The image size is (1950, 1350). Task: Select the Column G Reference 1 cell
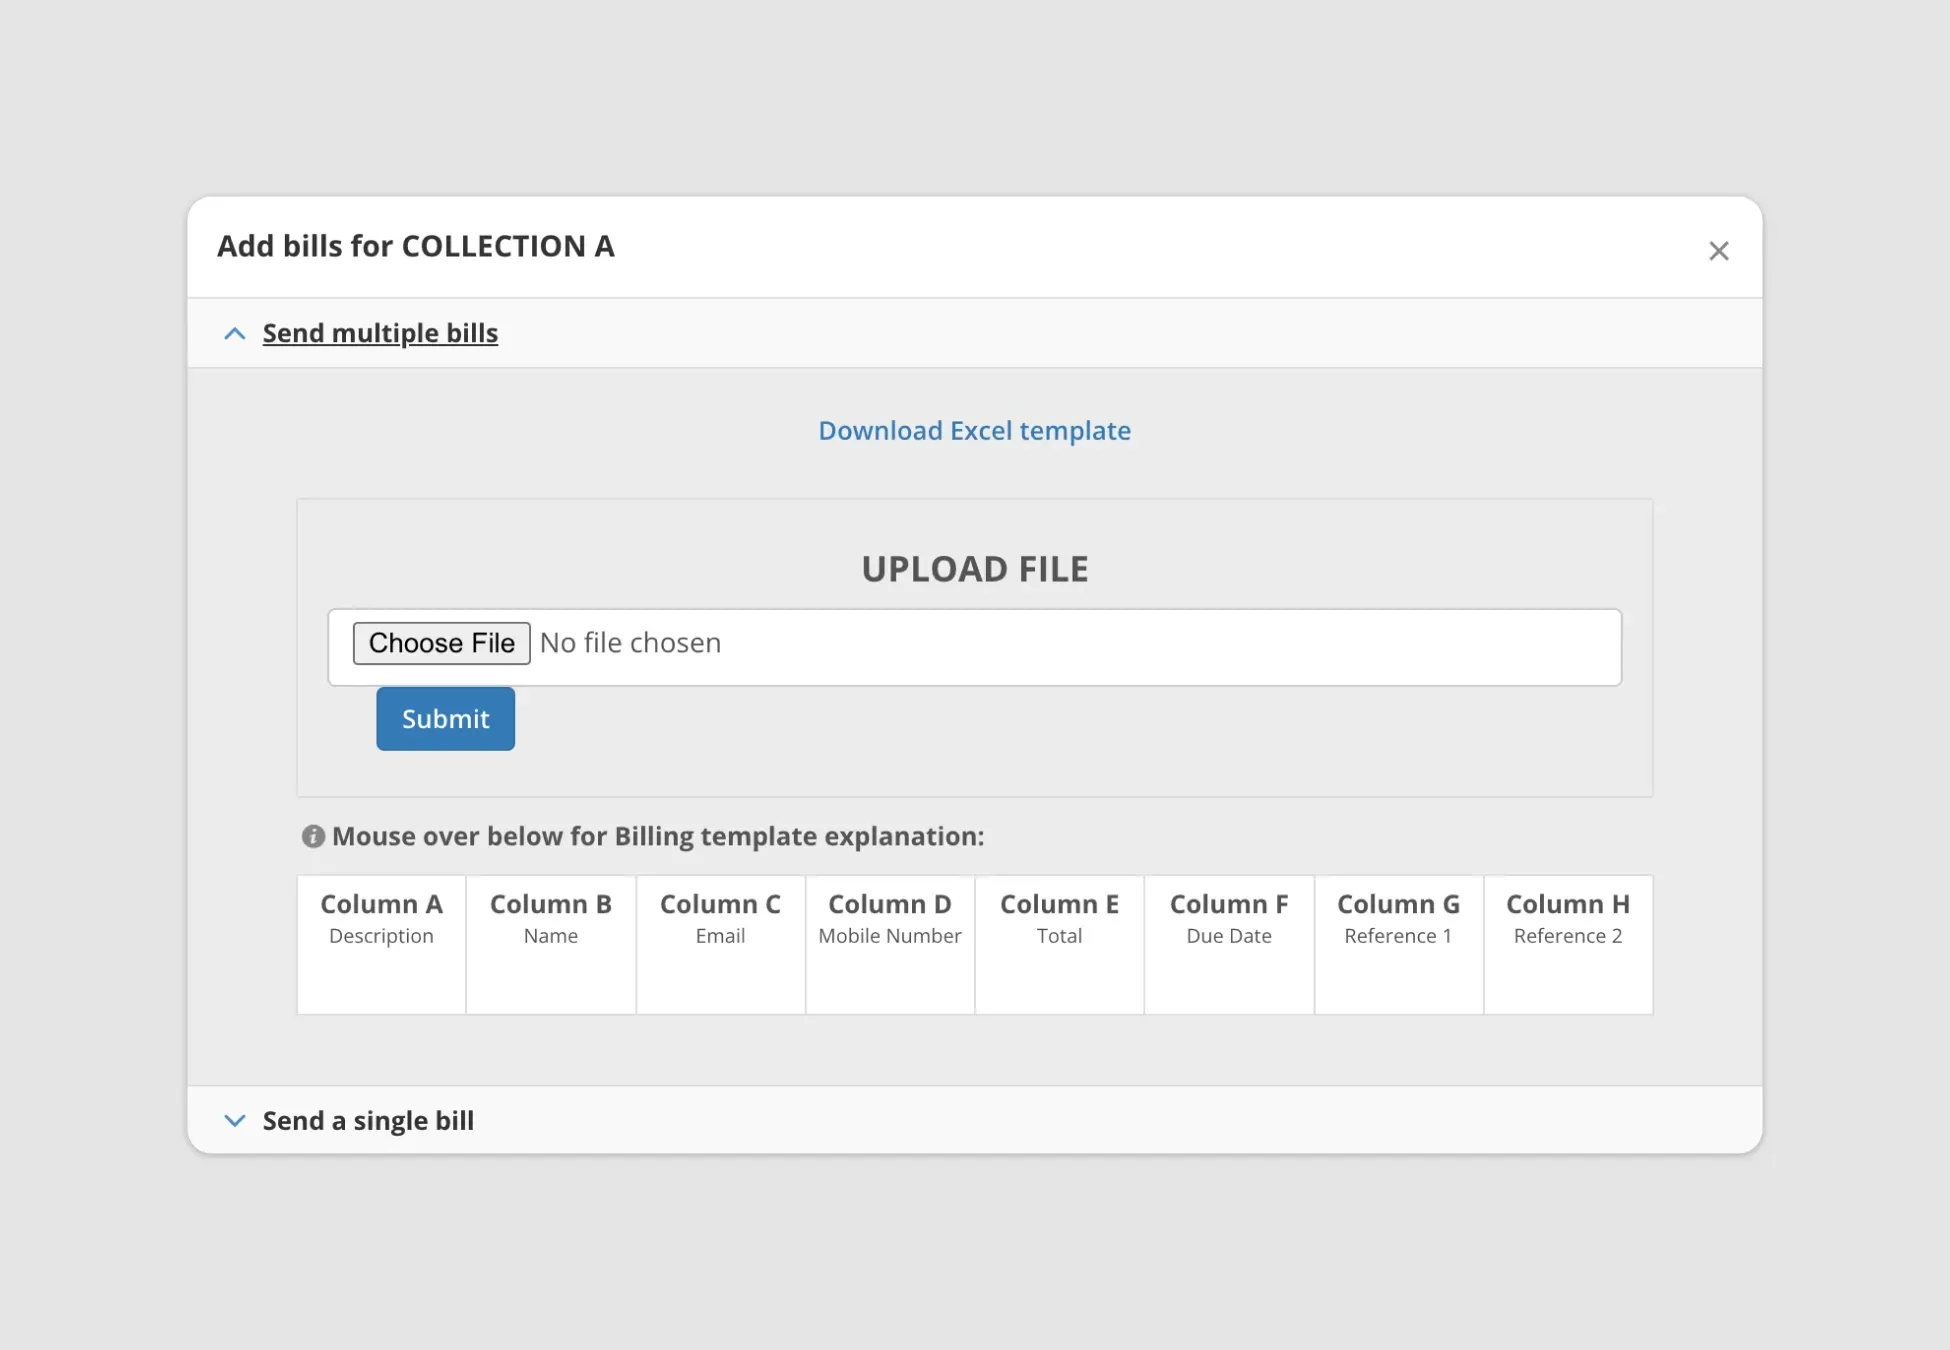1398,945
